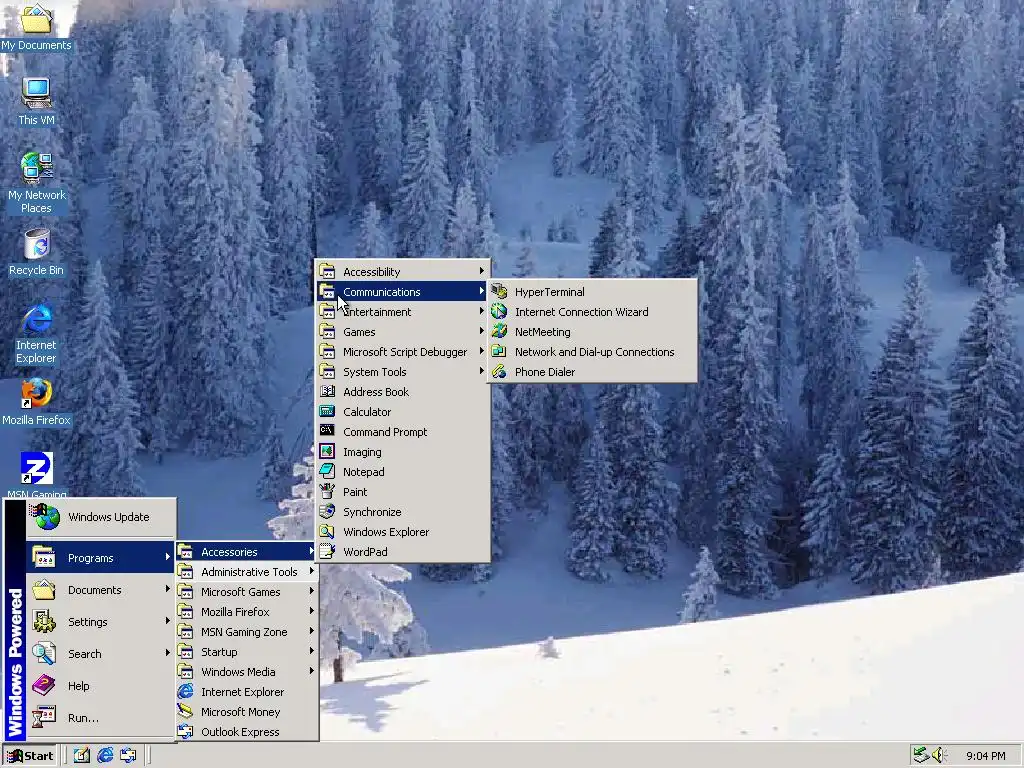Expand Administrative Tools submenu arrow
Viewport: 1024px width, 768px height.
[x=312, y=571]
